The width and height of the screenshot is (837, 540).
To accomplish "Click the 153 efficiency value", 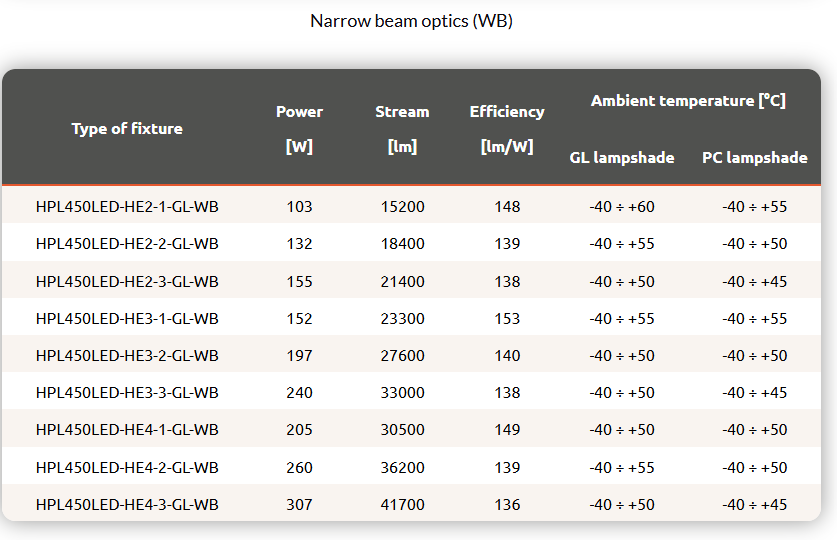I will (507, 319).
